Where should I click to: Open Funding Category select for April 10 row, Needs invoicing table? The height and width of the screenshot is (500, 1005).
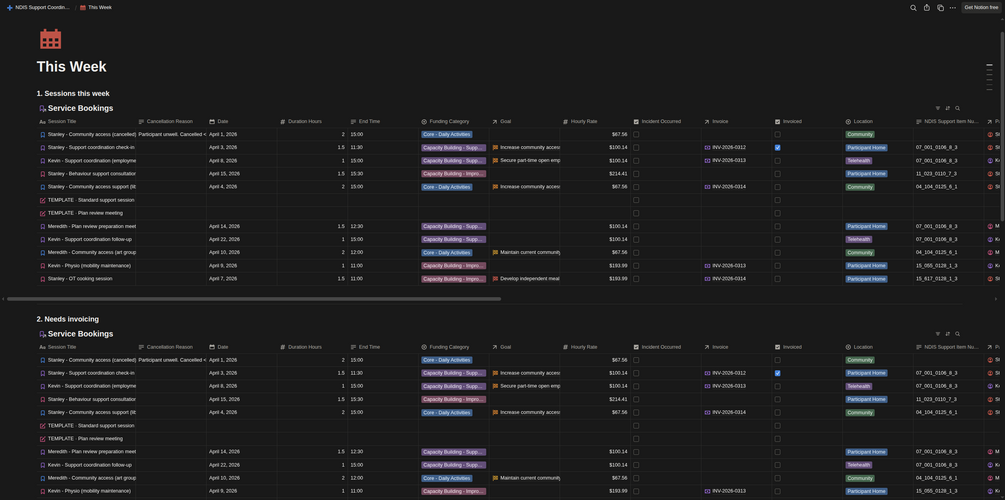447,478
